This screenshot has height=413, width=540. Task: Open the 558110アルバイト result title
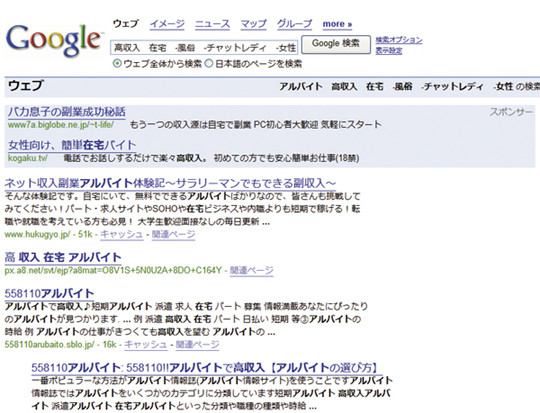[x=49, y=293]
